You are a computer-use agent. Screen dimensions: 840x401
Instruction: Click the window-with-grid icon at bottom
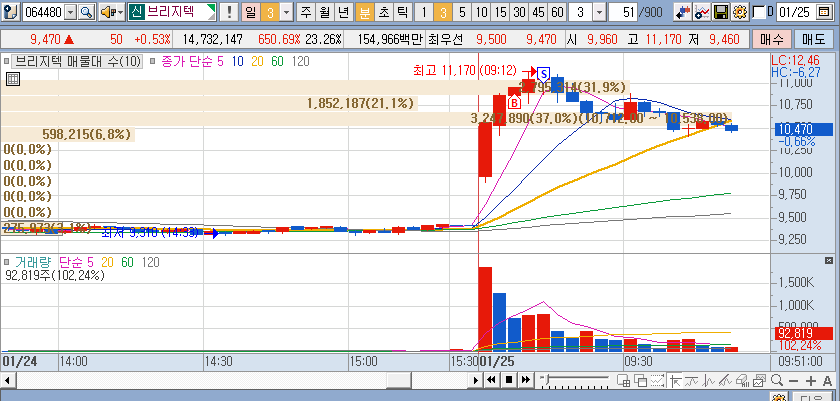click(623, 381)
